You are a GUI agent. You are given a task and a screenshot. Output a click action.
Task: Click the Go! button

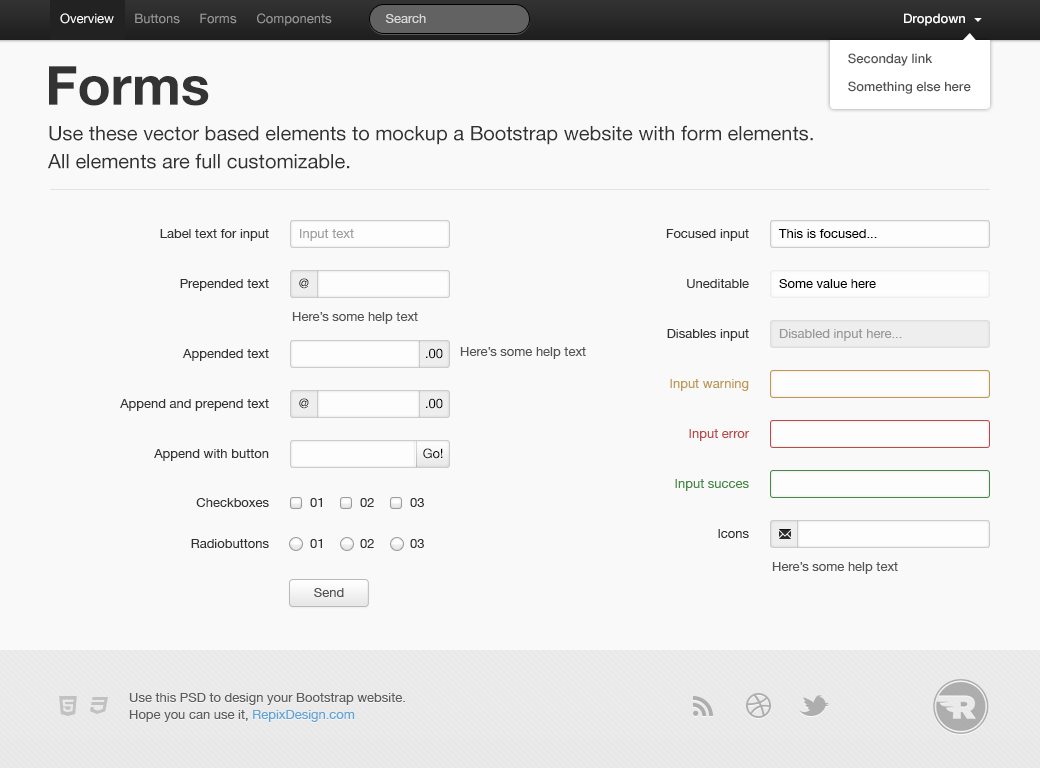coord(433,454)
